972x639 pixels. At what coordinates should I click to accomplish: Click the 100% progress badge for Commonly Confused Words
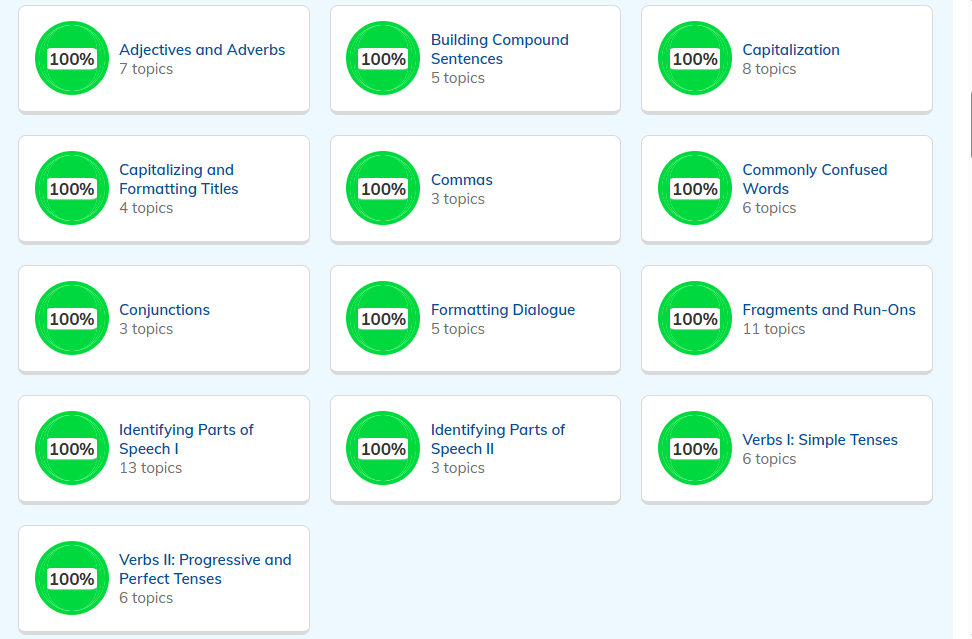coord(694,189)
